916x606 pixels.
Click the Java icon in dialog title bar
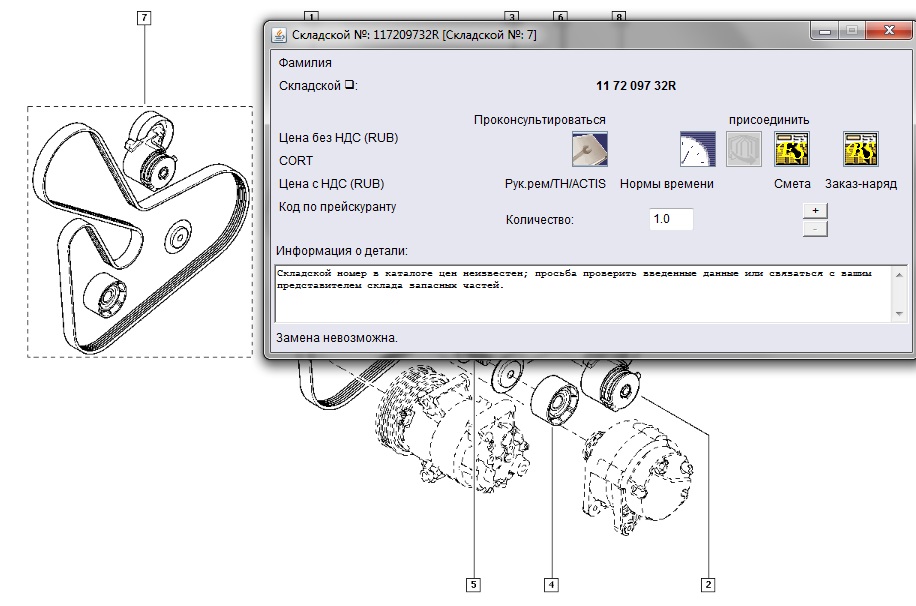[x=278, y=34]
